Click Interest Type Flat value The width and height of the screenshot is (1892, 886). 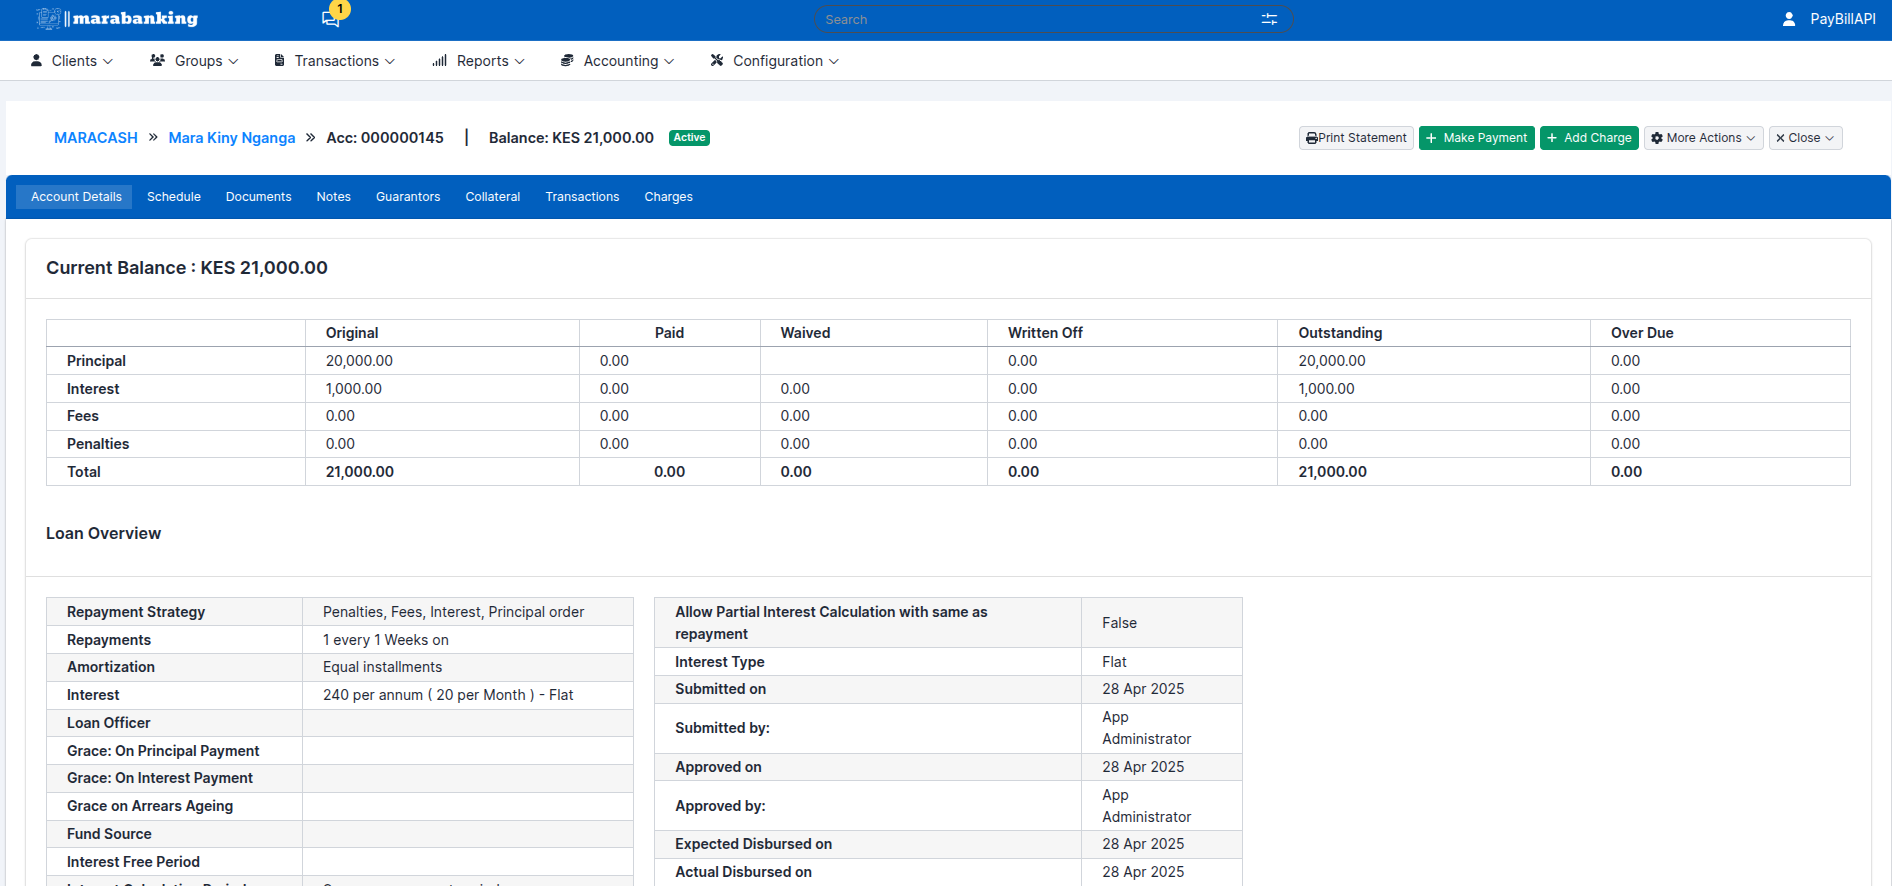(x=1114, y=662)
